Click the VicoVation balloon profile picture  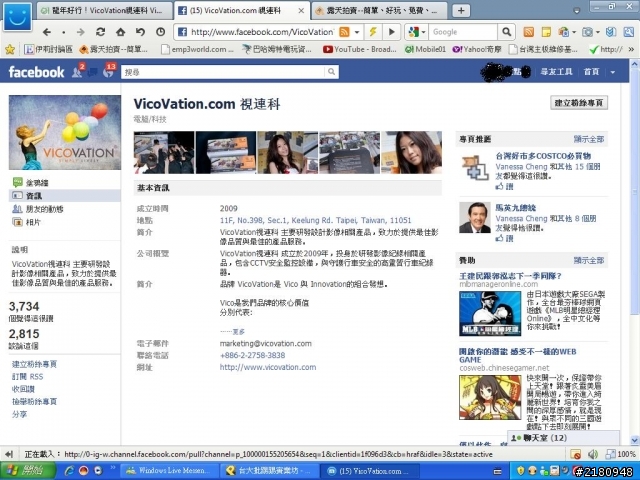point(65,132)
